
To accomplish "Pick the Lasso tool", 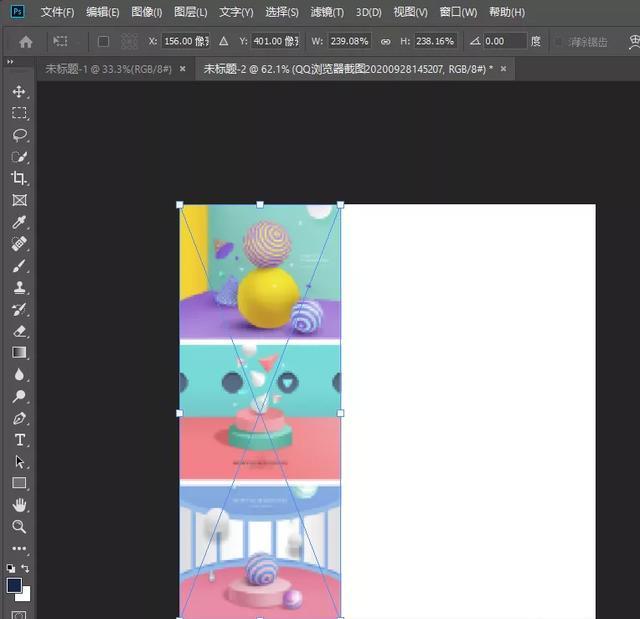I will pyautogui.click(x=19, y=135).
